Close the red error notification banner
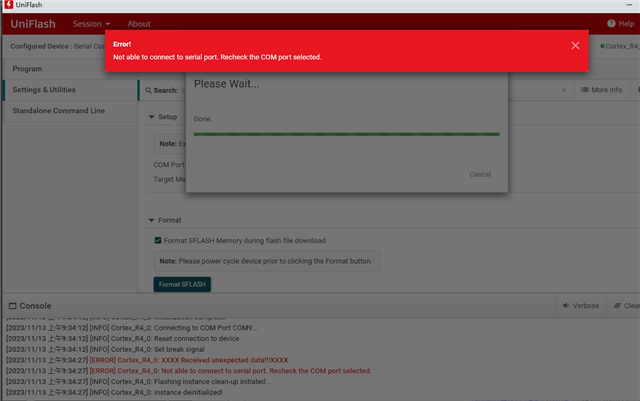 [575, 45]
